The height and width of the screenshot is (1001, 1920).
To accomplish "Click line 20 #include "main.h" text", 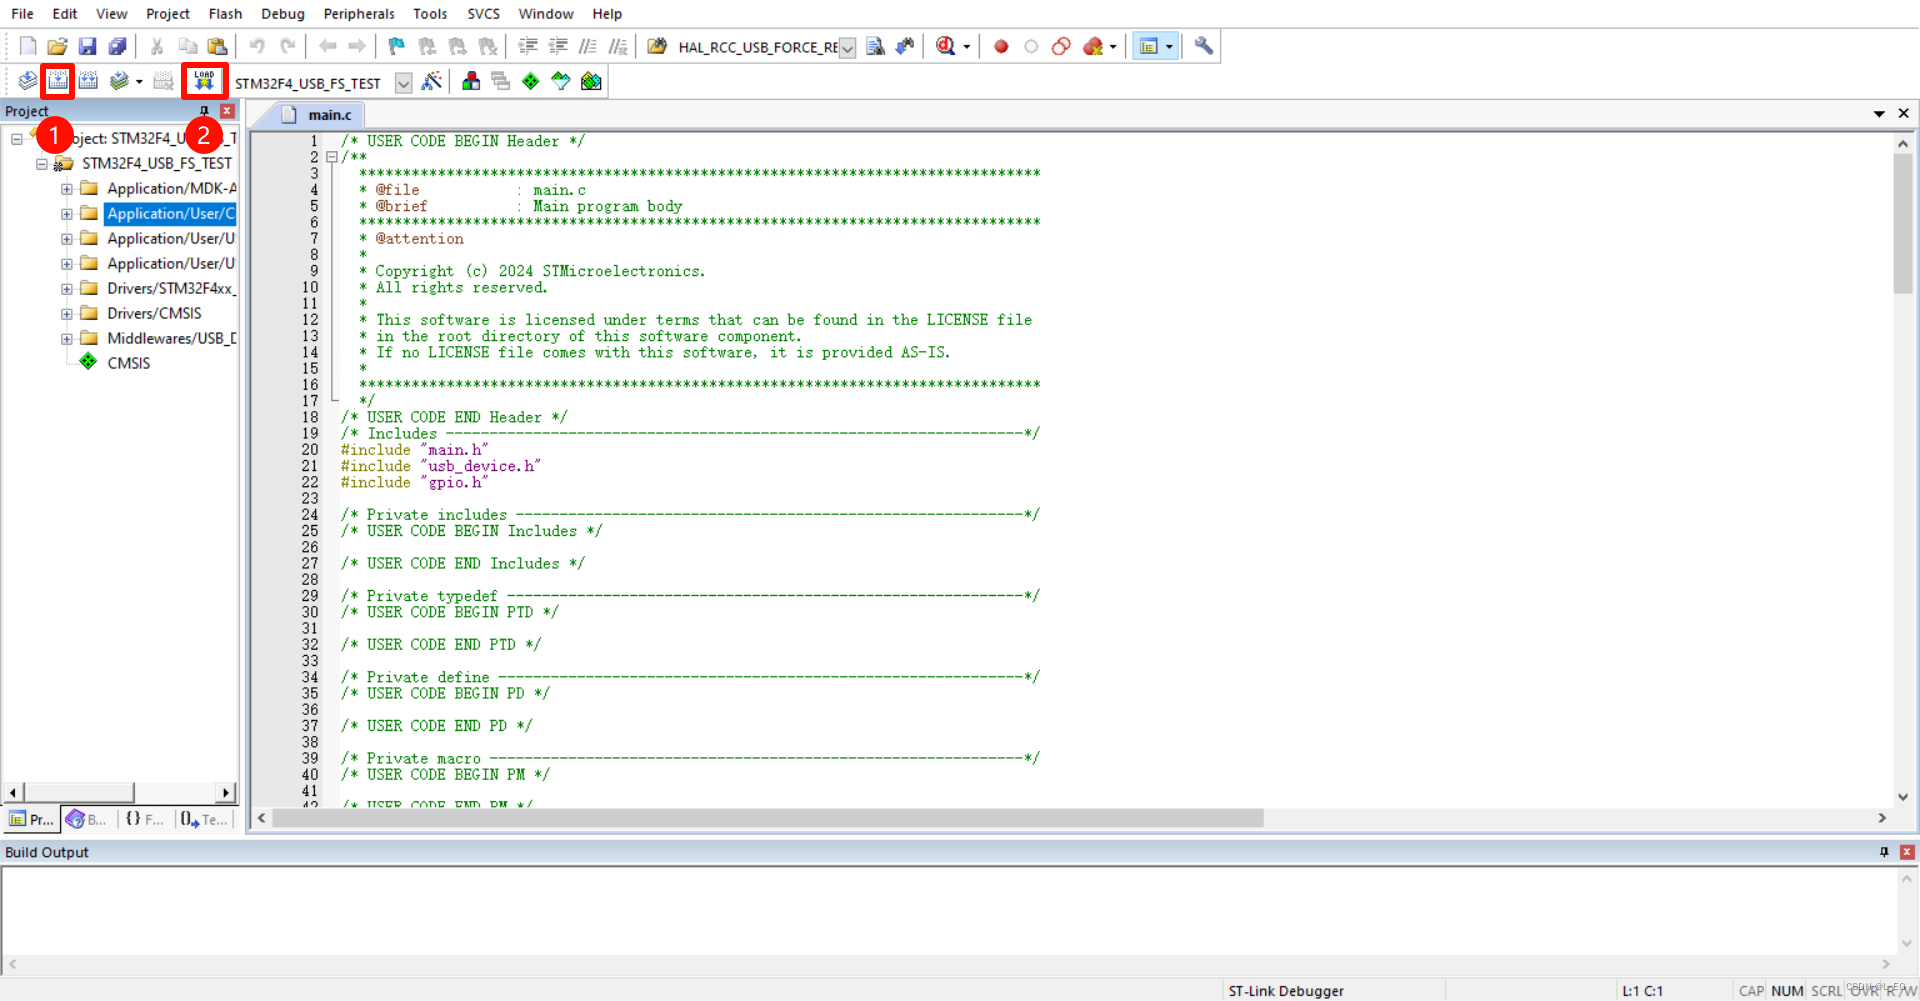I will (x=414, y=450).
